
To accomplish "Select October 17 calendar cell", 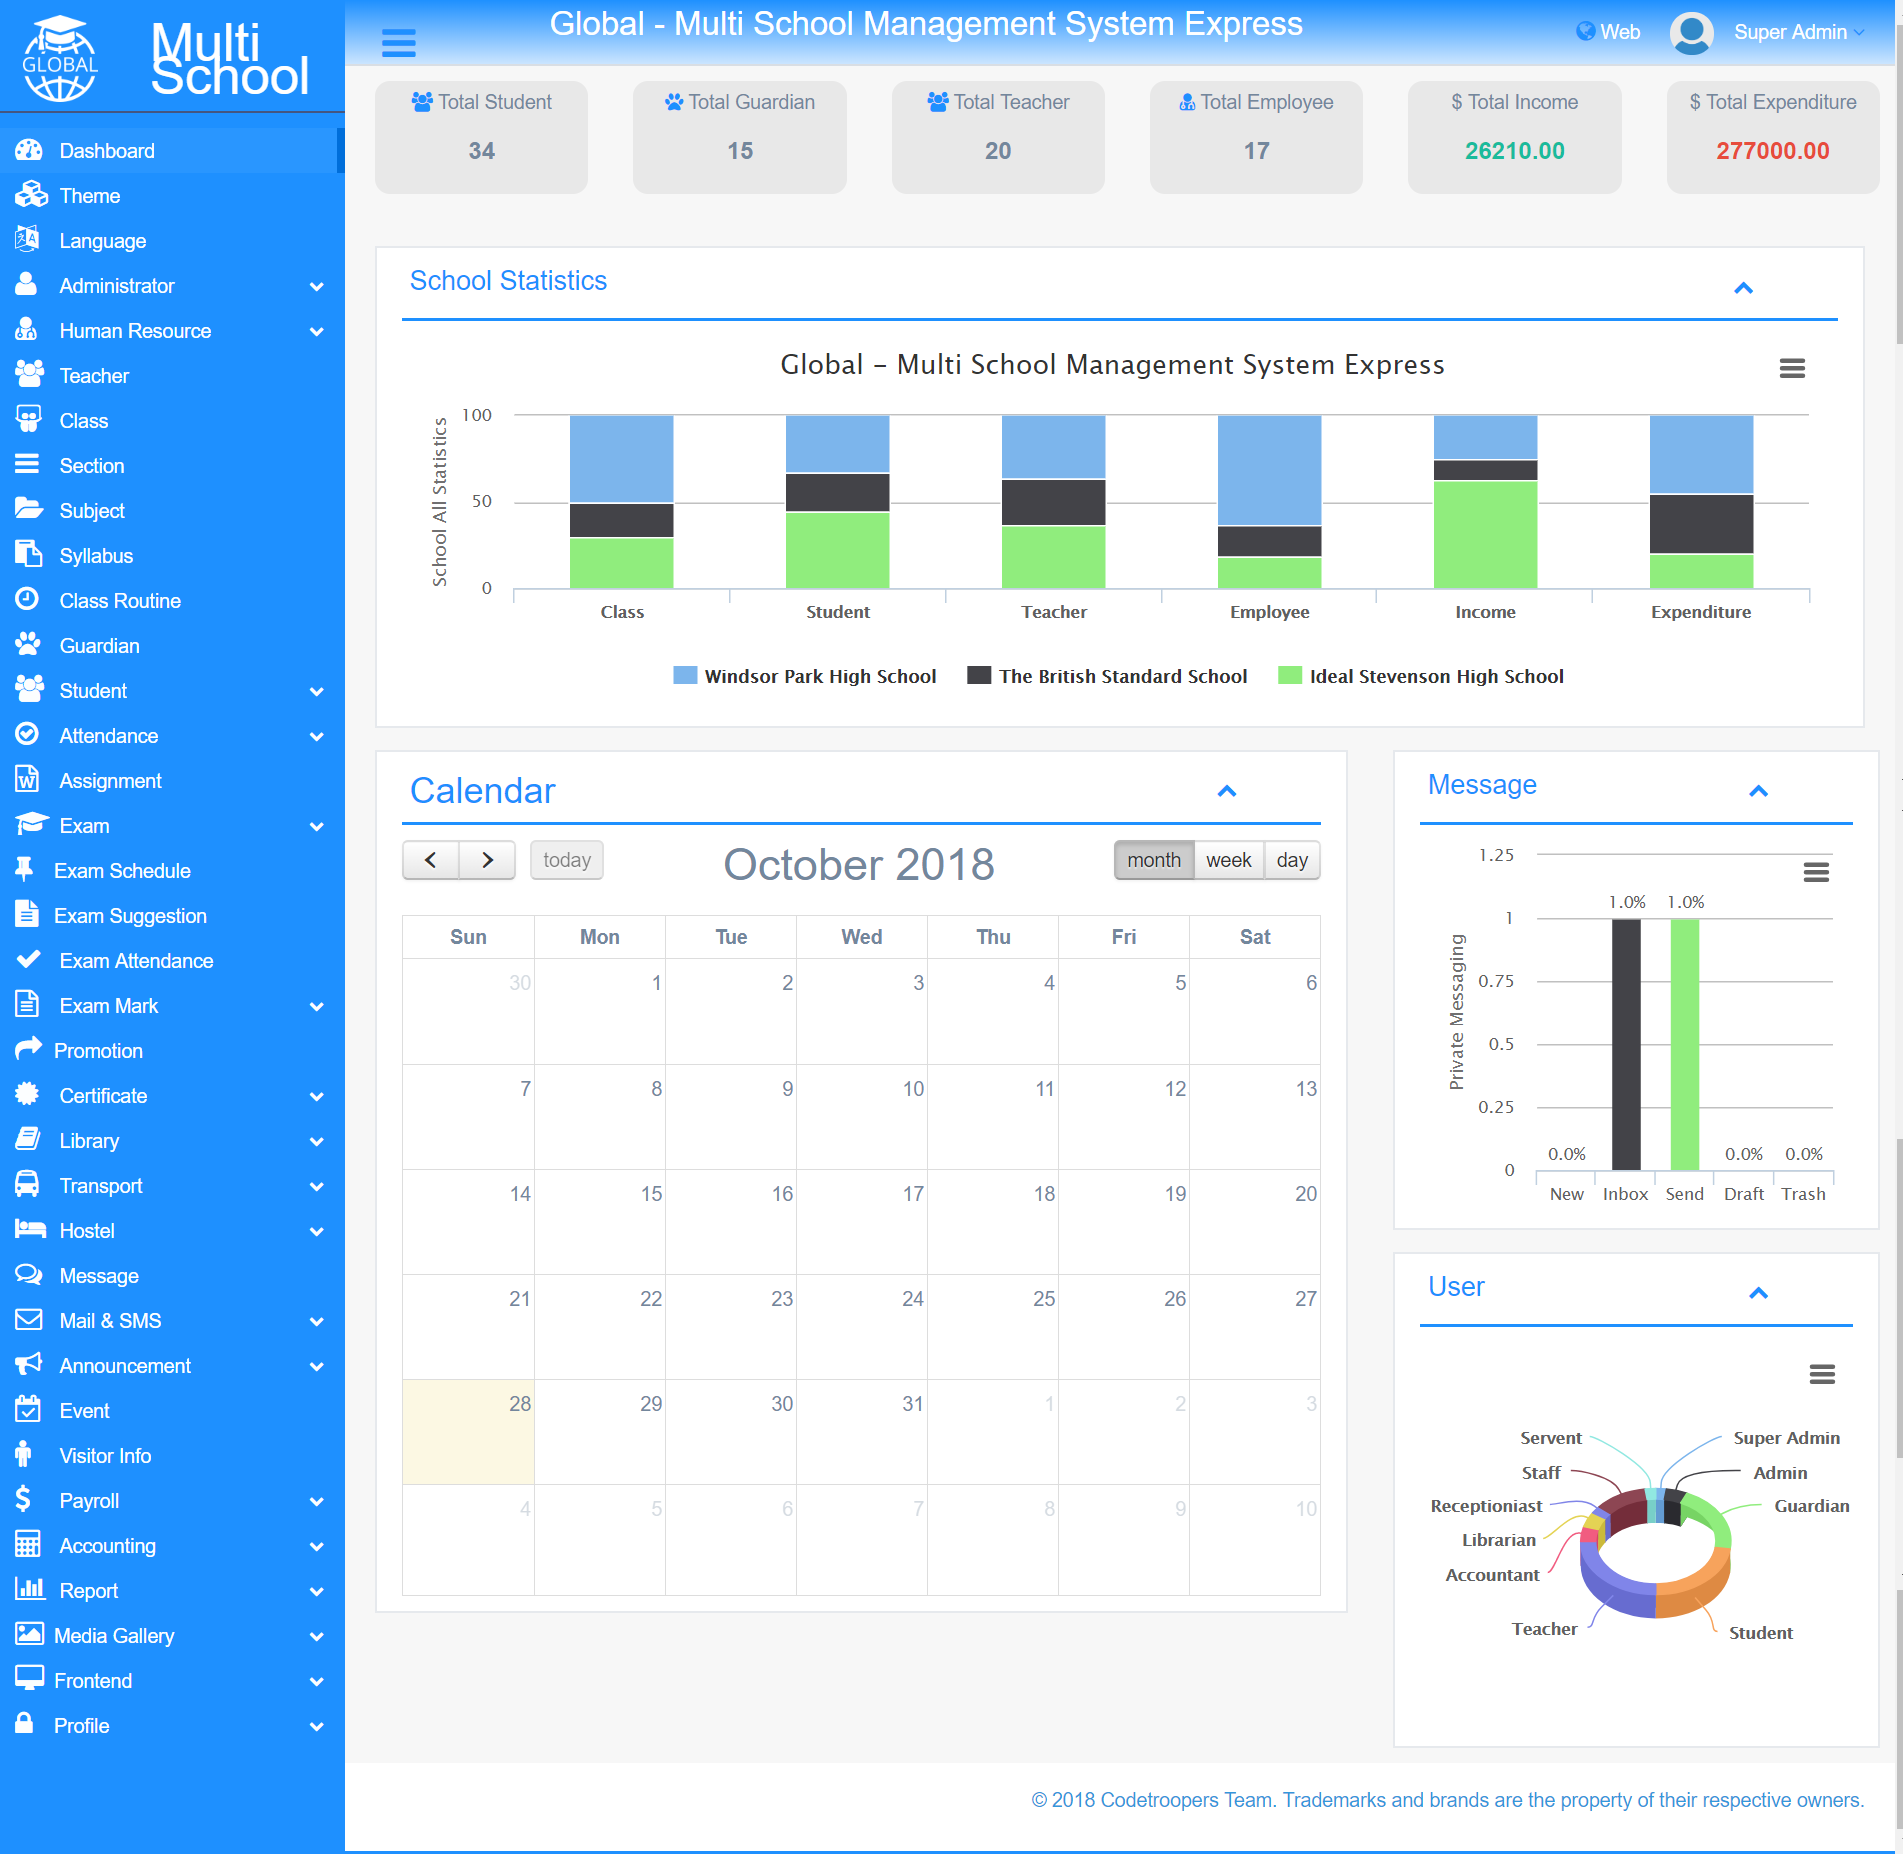I will [861, 1221].
